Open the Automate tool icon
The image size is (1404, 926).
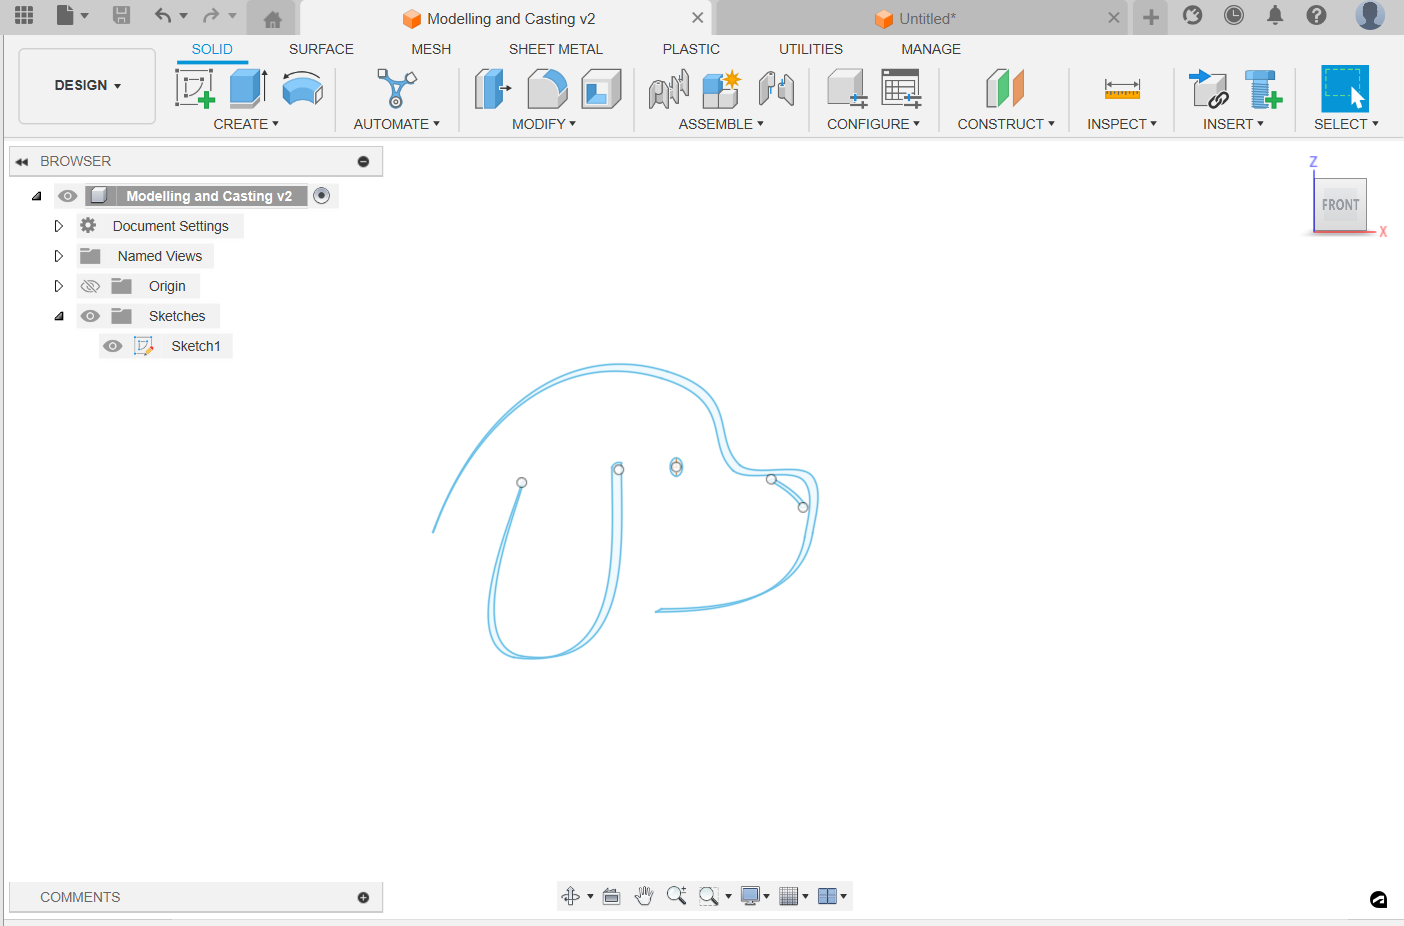pos(396,88)
